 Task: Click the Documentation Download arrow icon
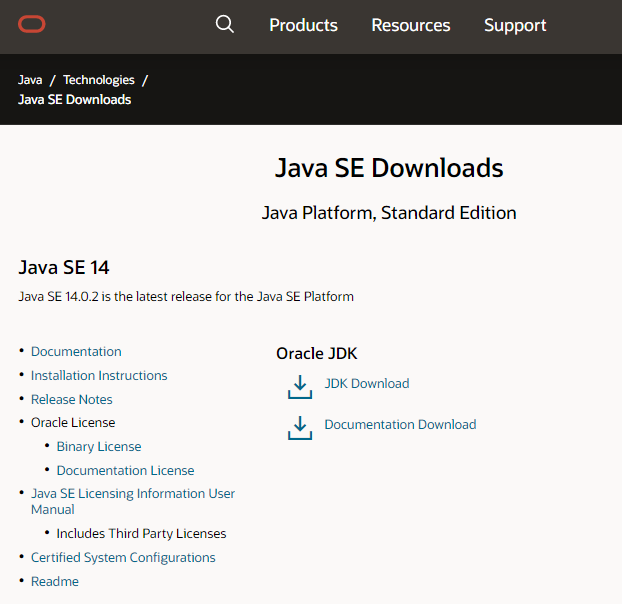click(x=300, y=428)
